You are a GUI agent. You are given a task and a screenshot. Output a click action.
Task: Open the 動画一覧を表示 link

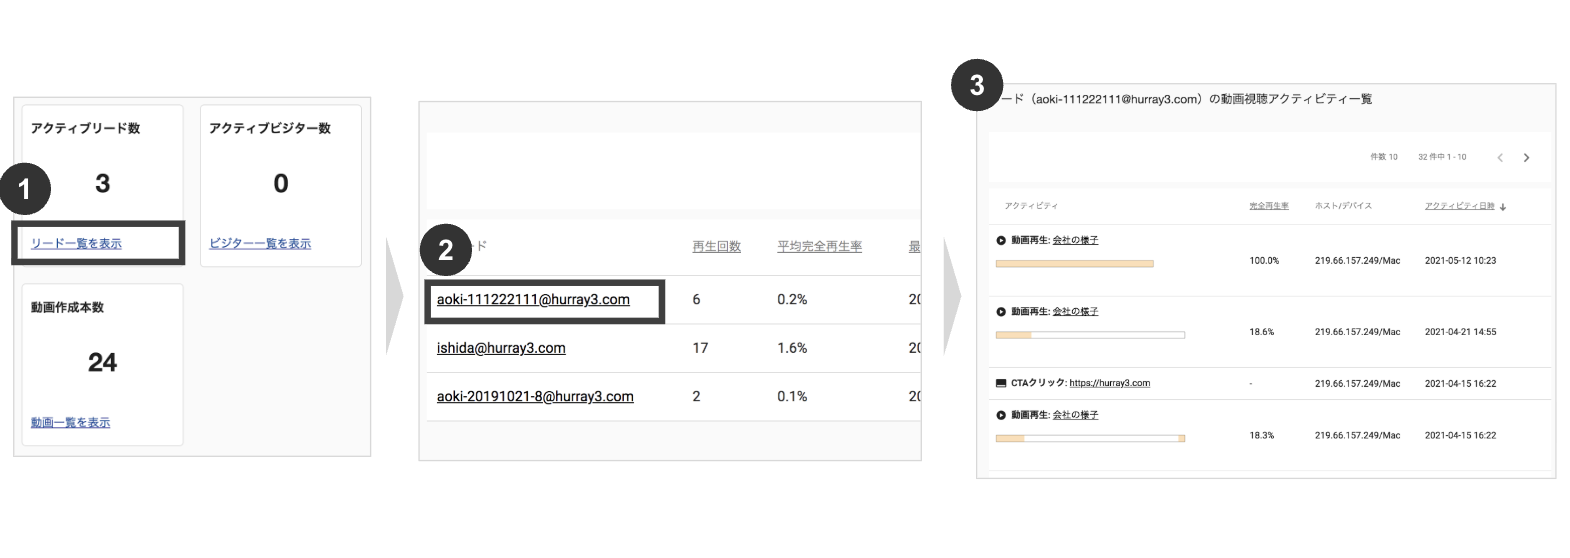tap(70, 423)
